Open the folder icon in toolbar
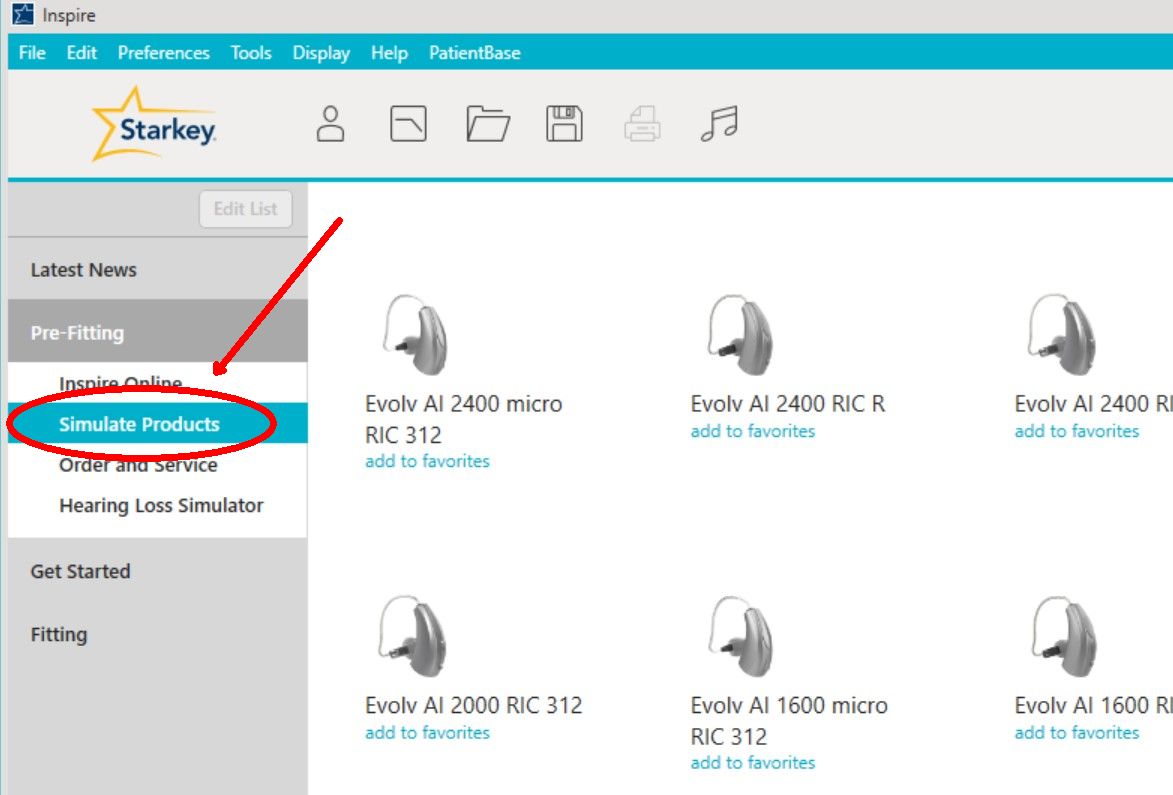1173x795 pixels. pos(488,123)
